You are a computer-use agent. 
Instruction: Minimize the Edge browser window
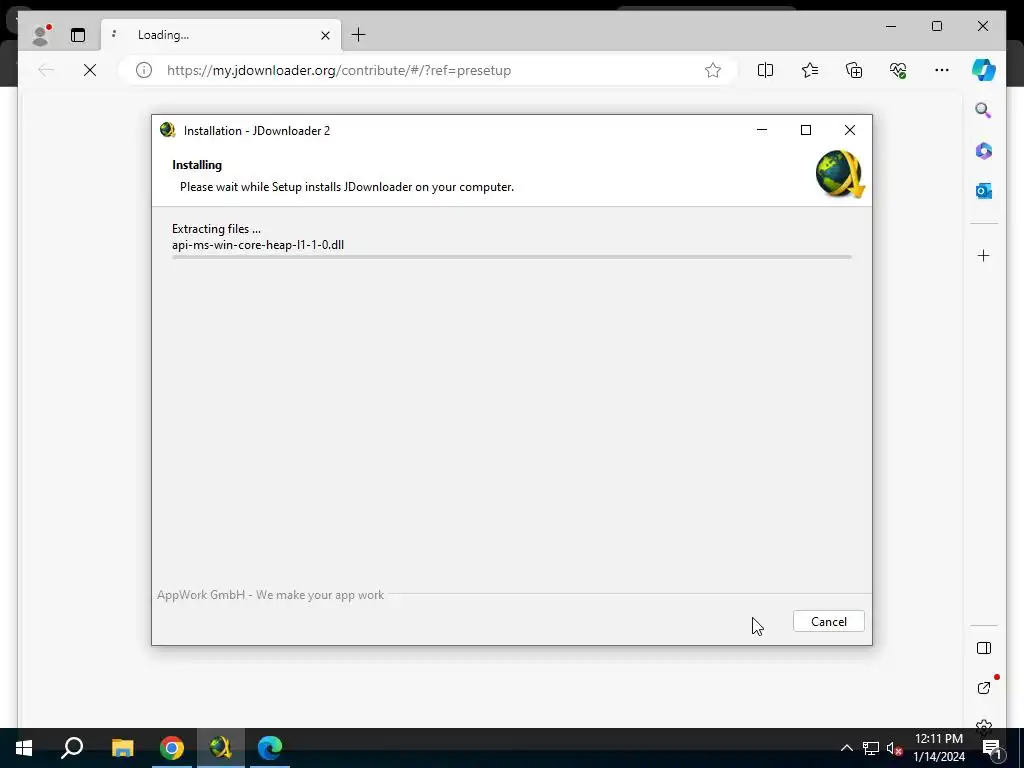891,26
